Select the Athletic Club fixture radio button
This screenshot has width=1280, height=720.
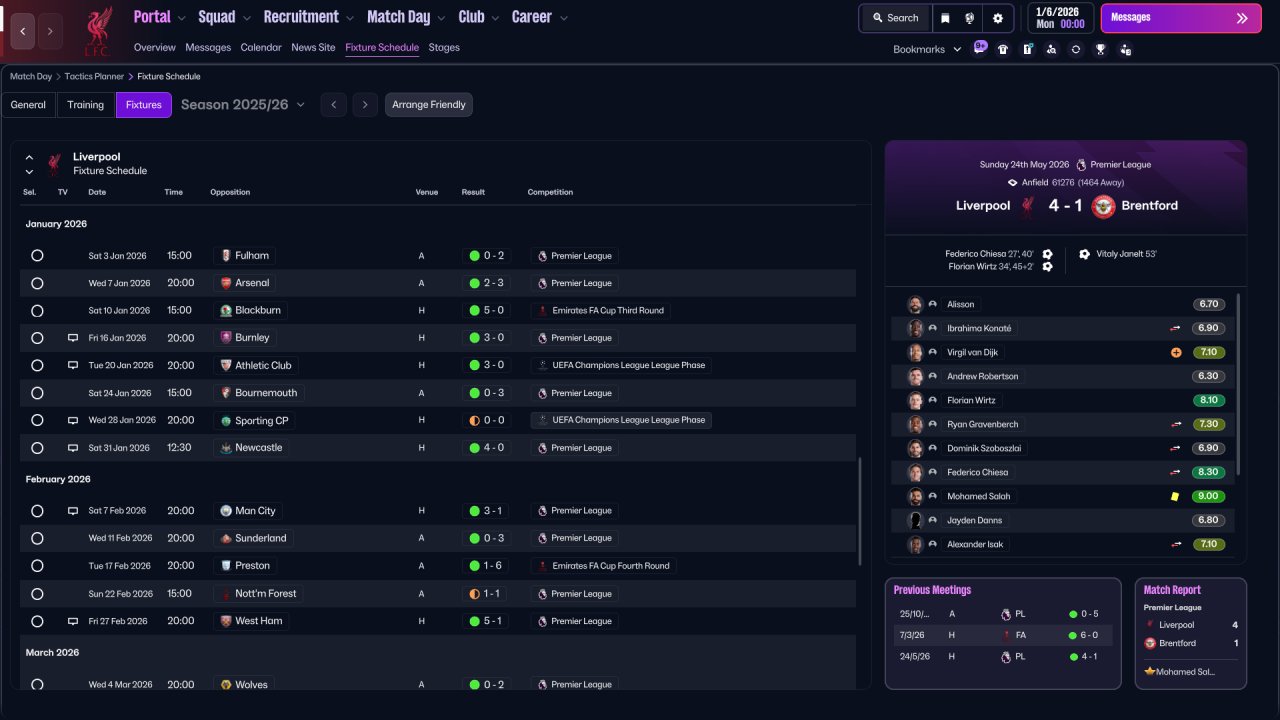click(37, 366)
